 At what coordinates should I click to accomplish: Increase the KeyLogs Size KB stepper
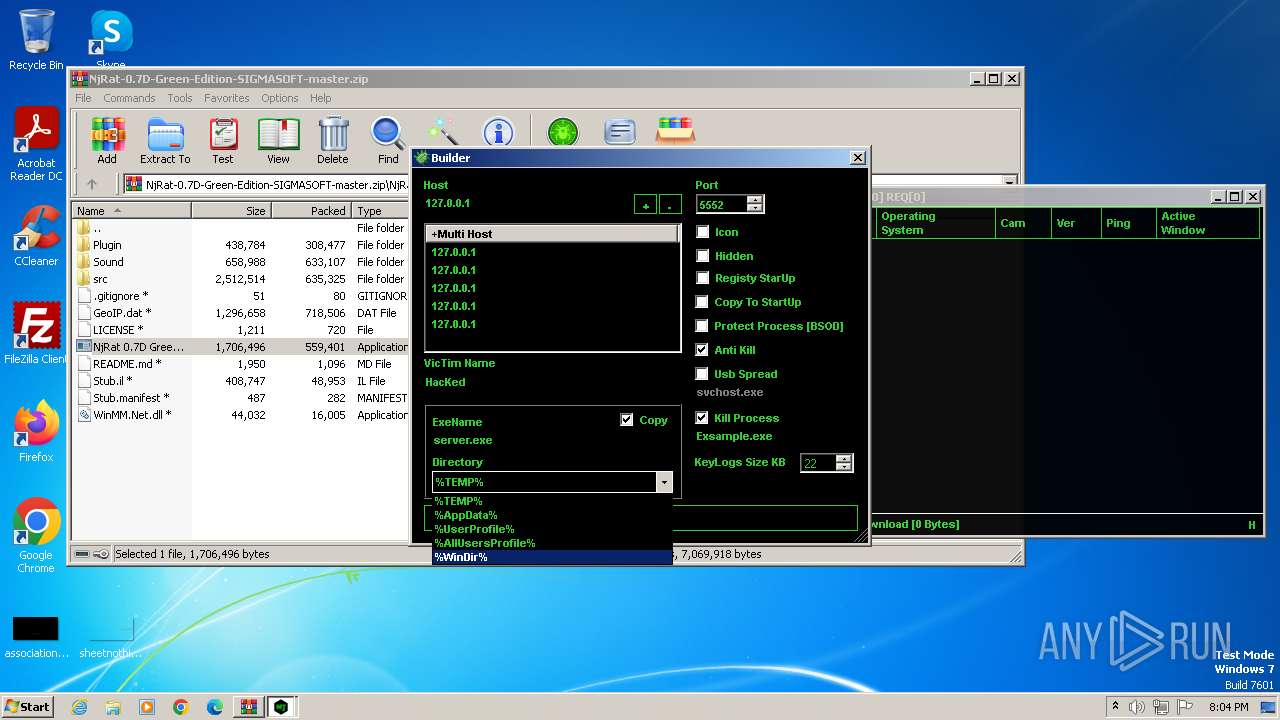[844, 459]
